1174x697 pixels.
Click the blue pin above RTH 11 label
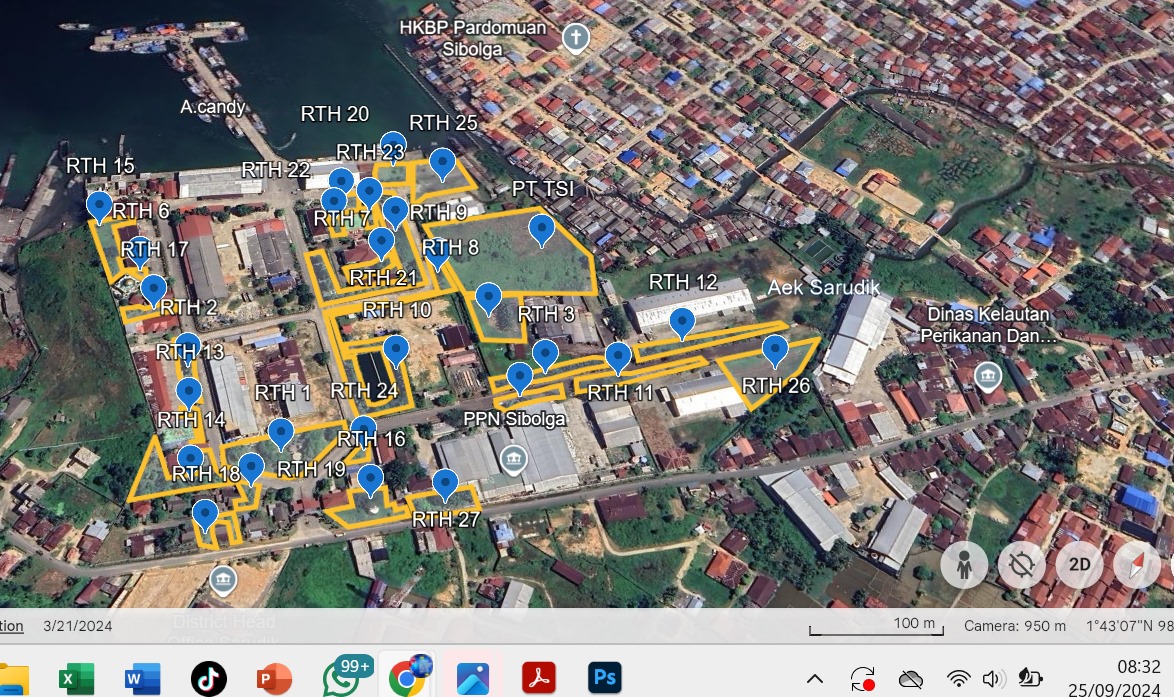(618, 357)
